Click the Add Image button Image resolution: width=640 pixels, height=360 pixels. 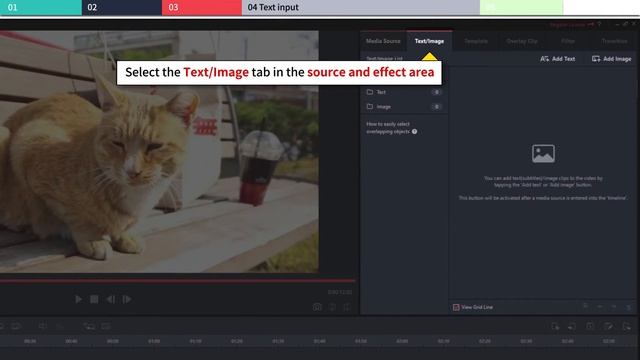pyautogui.click(x=611, y=59)
